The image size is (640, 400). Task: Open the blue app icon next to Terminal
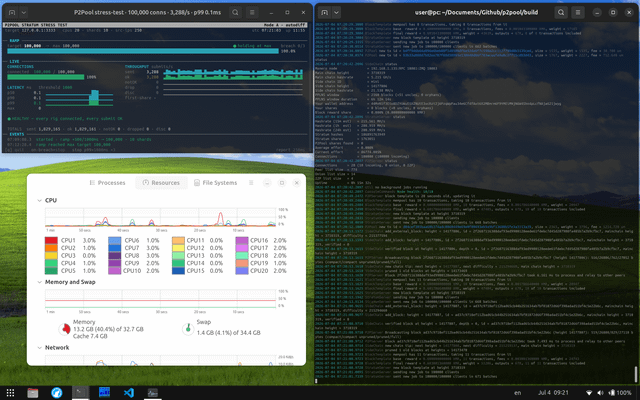pyautogui.click(x=104, y=393)
